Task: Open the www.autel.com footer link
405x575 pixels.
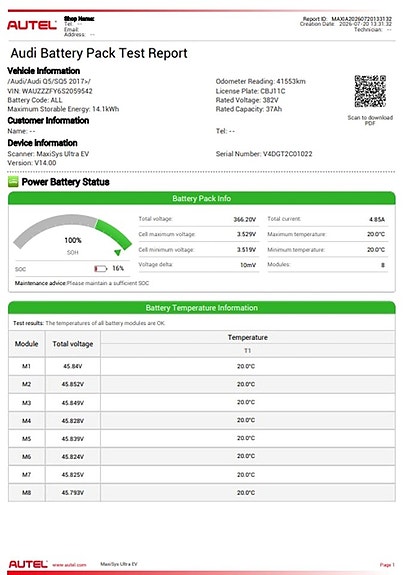Action: pos(69,565)
